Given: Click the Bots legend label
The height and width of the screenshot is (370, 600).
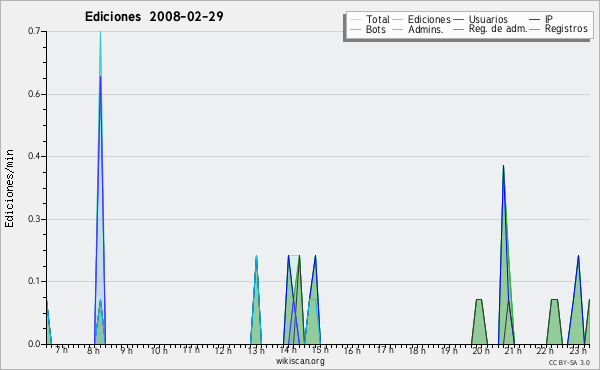Looking at the screenshot, I should point(375,29).
